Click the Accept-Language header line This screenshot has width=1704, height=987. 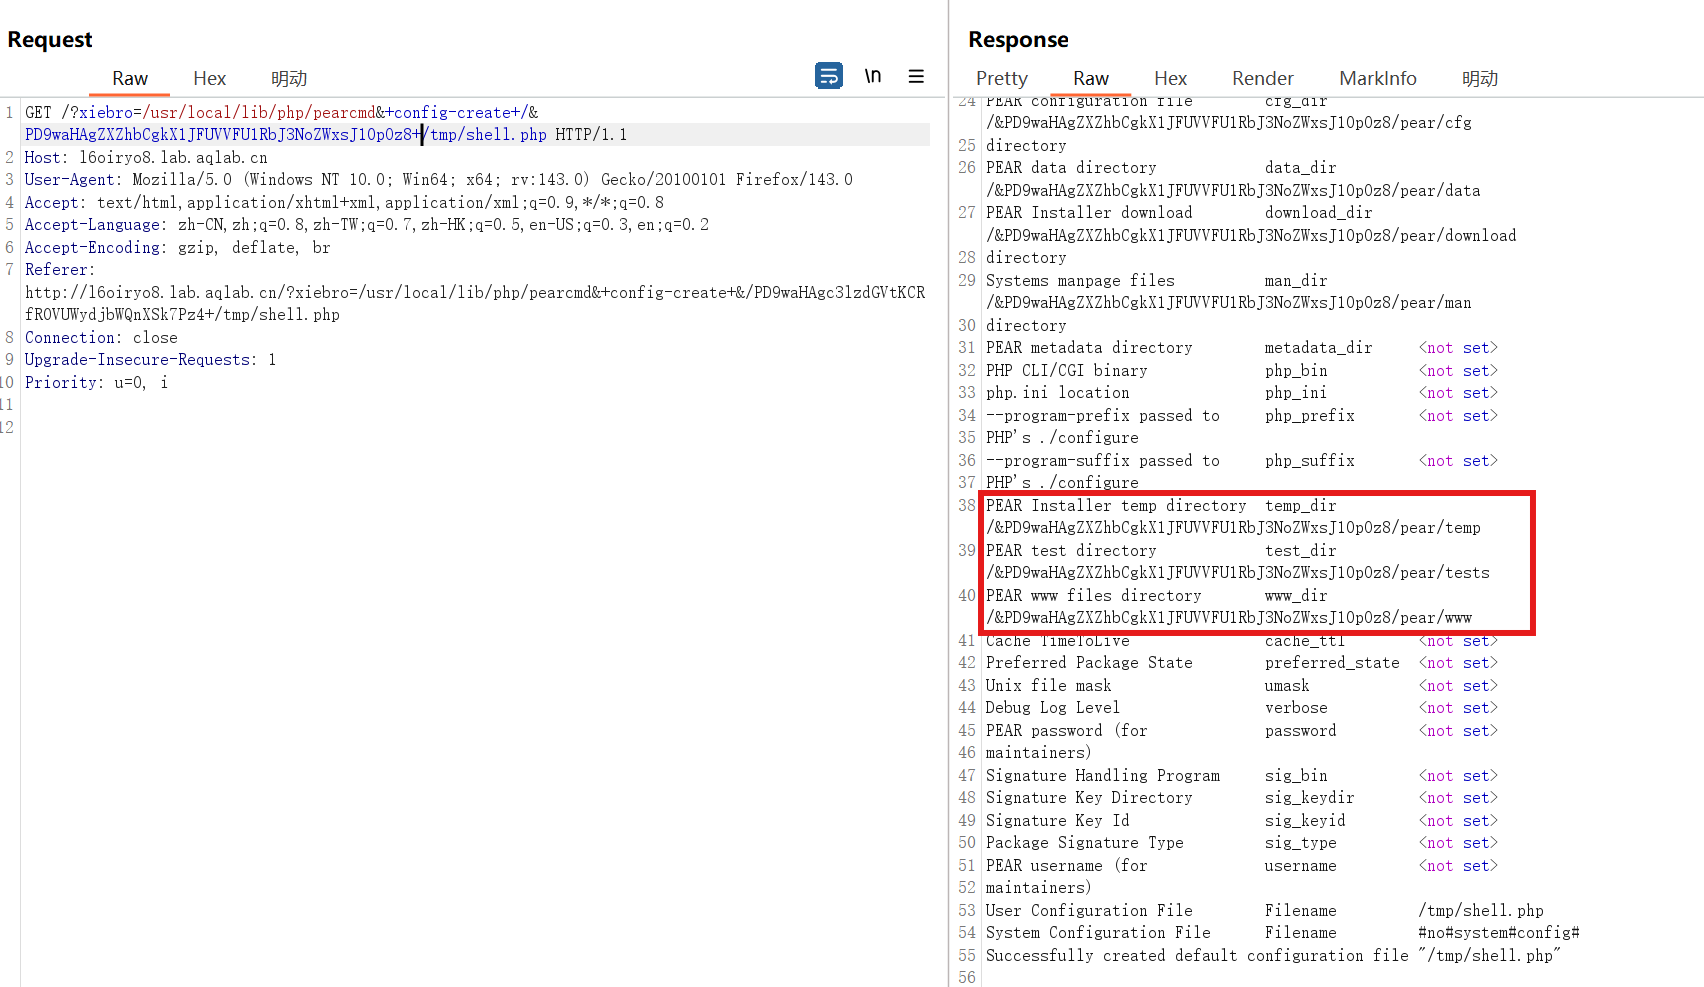pyautogui.click(x=367, y=225)
